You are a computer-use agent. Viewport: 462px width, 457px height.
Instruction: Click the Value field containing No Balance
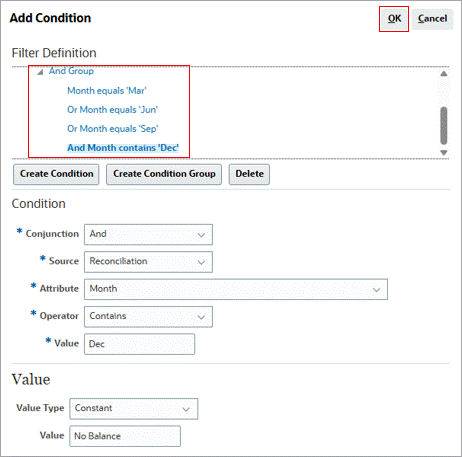(125, 436)
